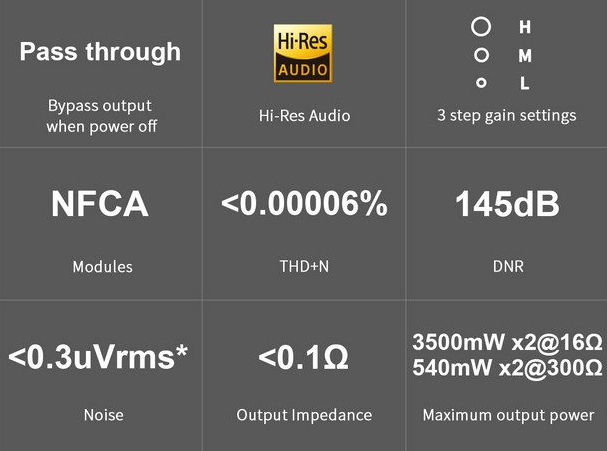
Task: Click the Hi-Res Audio gold logo
Action: [303, 53]
